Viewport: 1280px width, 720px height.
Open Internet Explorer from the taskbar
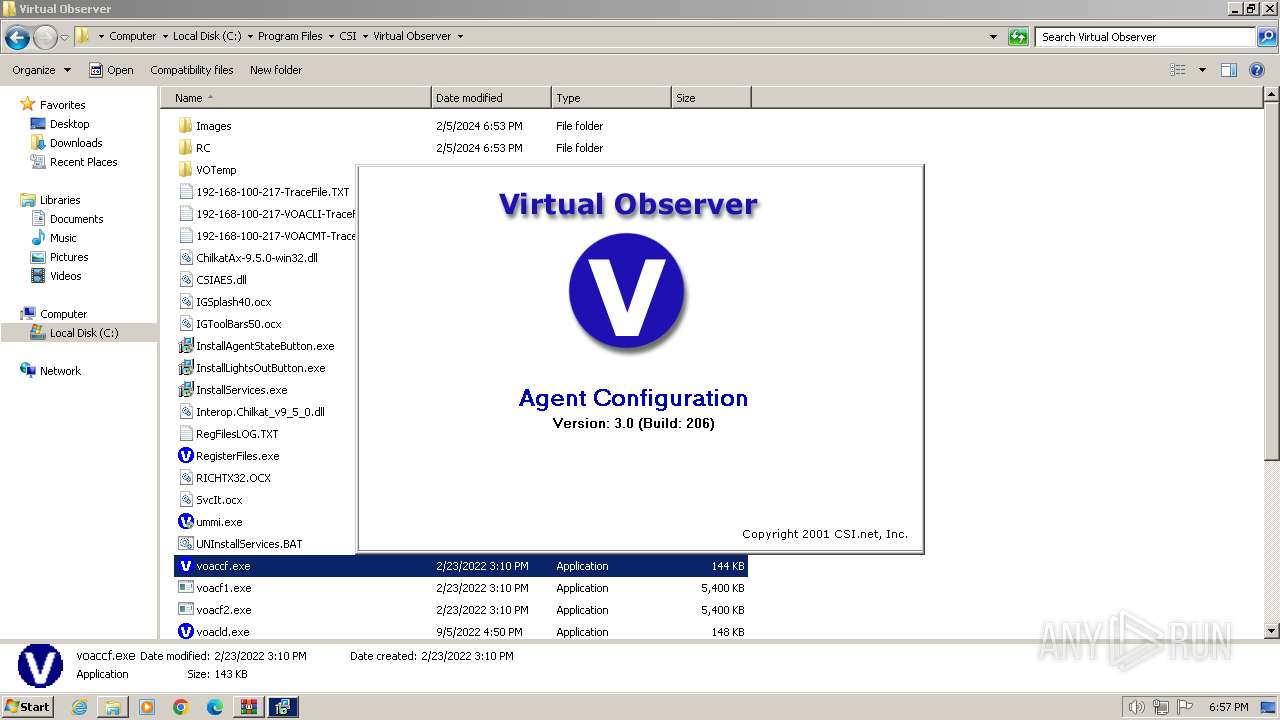pyautogui.click(x=79, y=707)
